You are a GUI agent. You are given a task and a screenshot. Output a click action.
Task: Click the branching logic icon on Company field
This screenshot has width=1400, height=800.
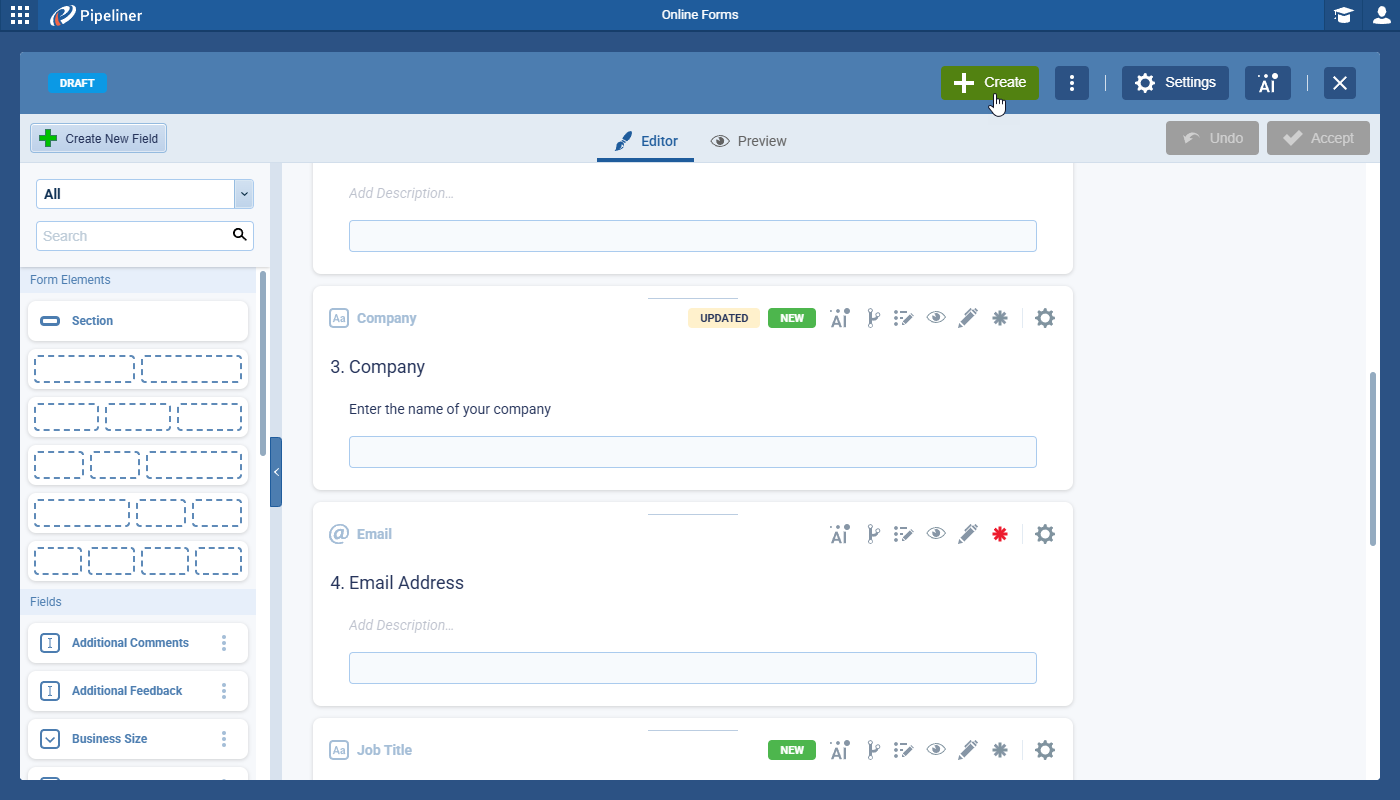[872, 318]
